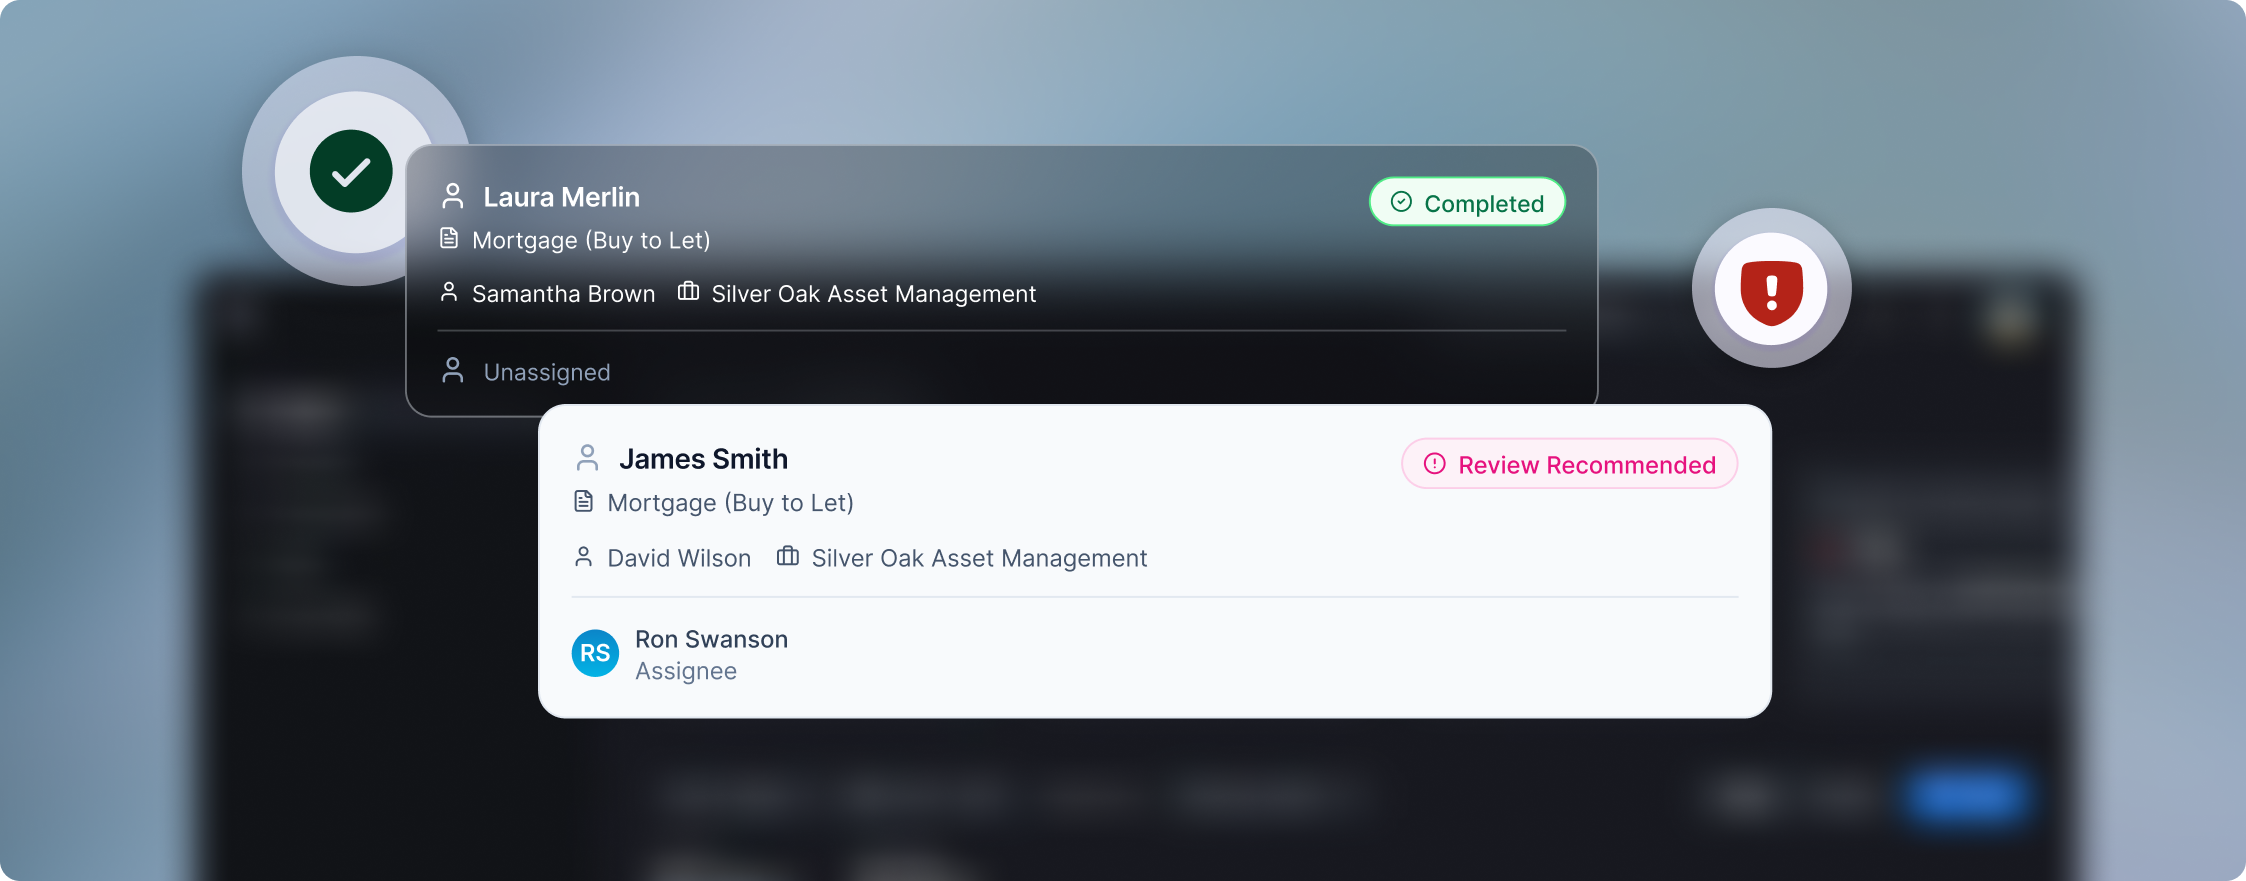Click the person icon beside James Smith
The width and height of the screenshot is (2246, 881).
tap(588, 458)
